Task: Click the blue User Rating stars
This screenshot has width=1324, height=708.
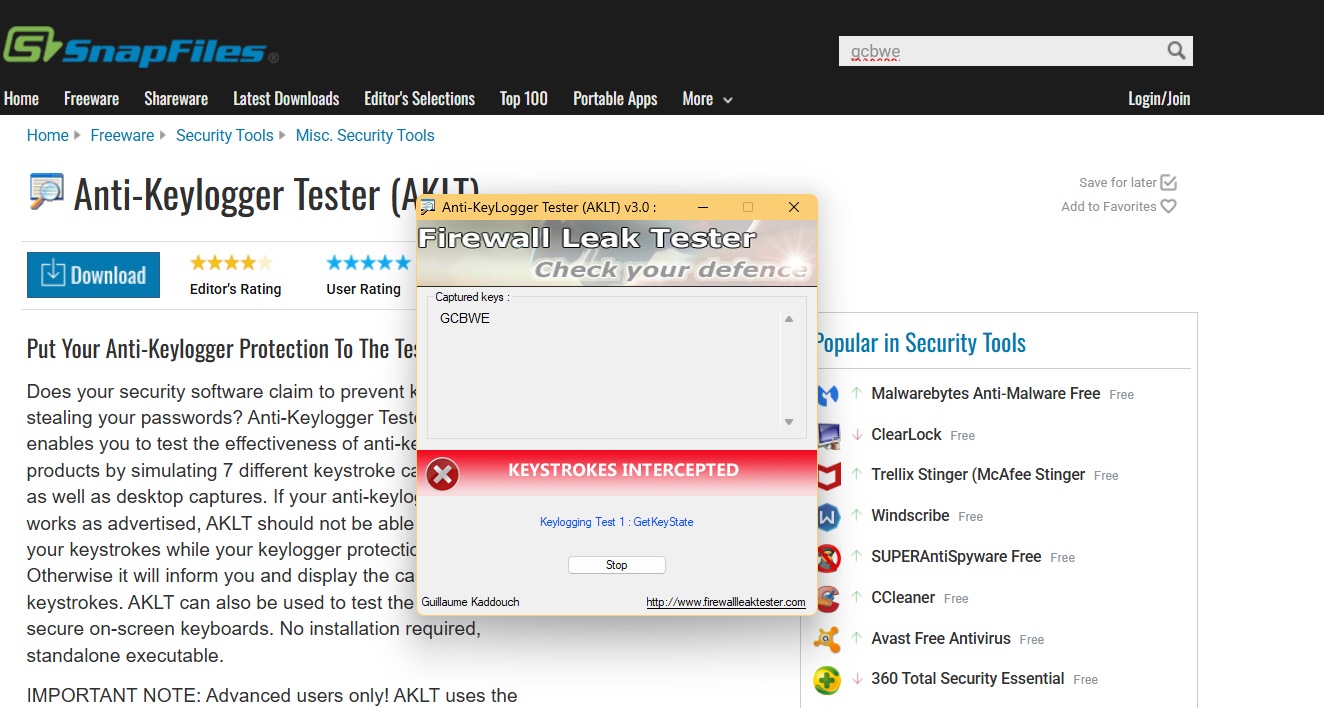Action: pos(368,263)
